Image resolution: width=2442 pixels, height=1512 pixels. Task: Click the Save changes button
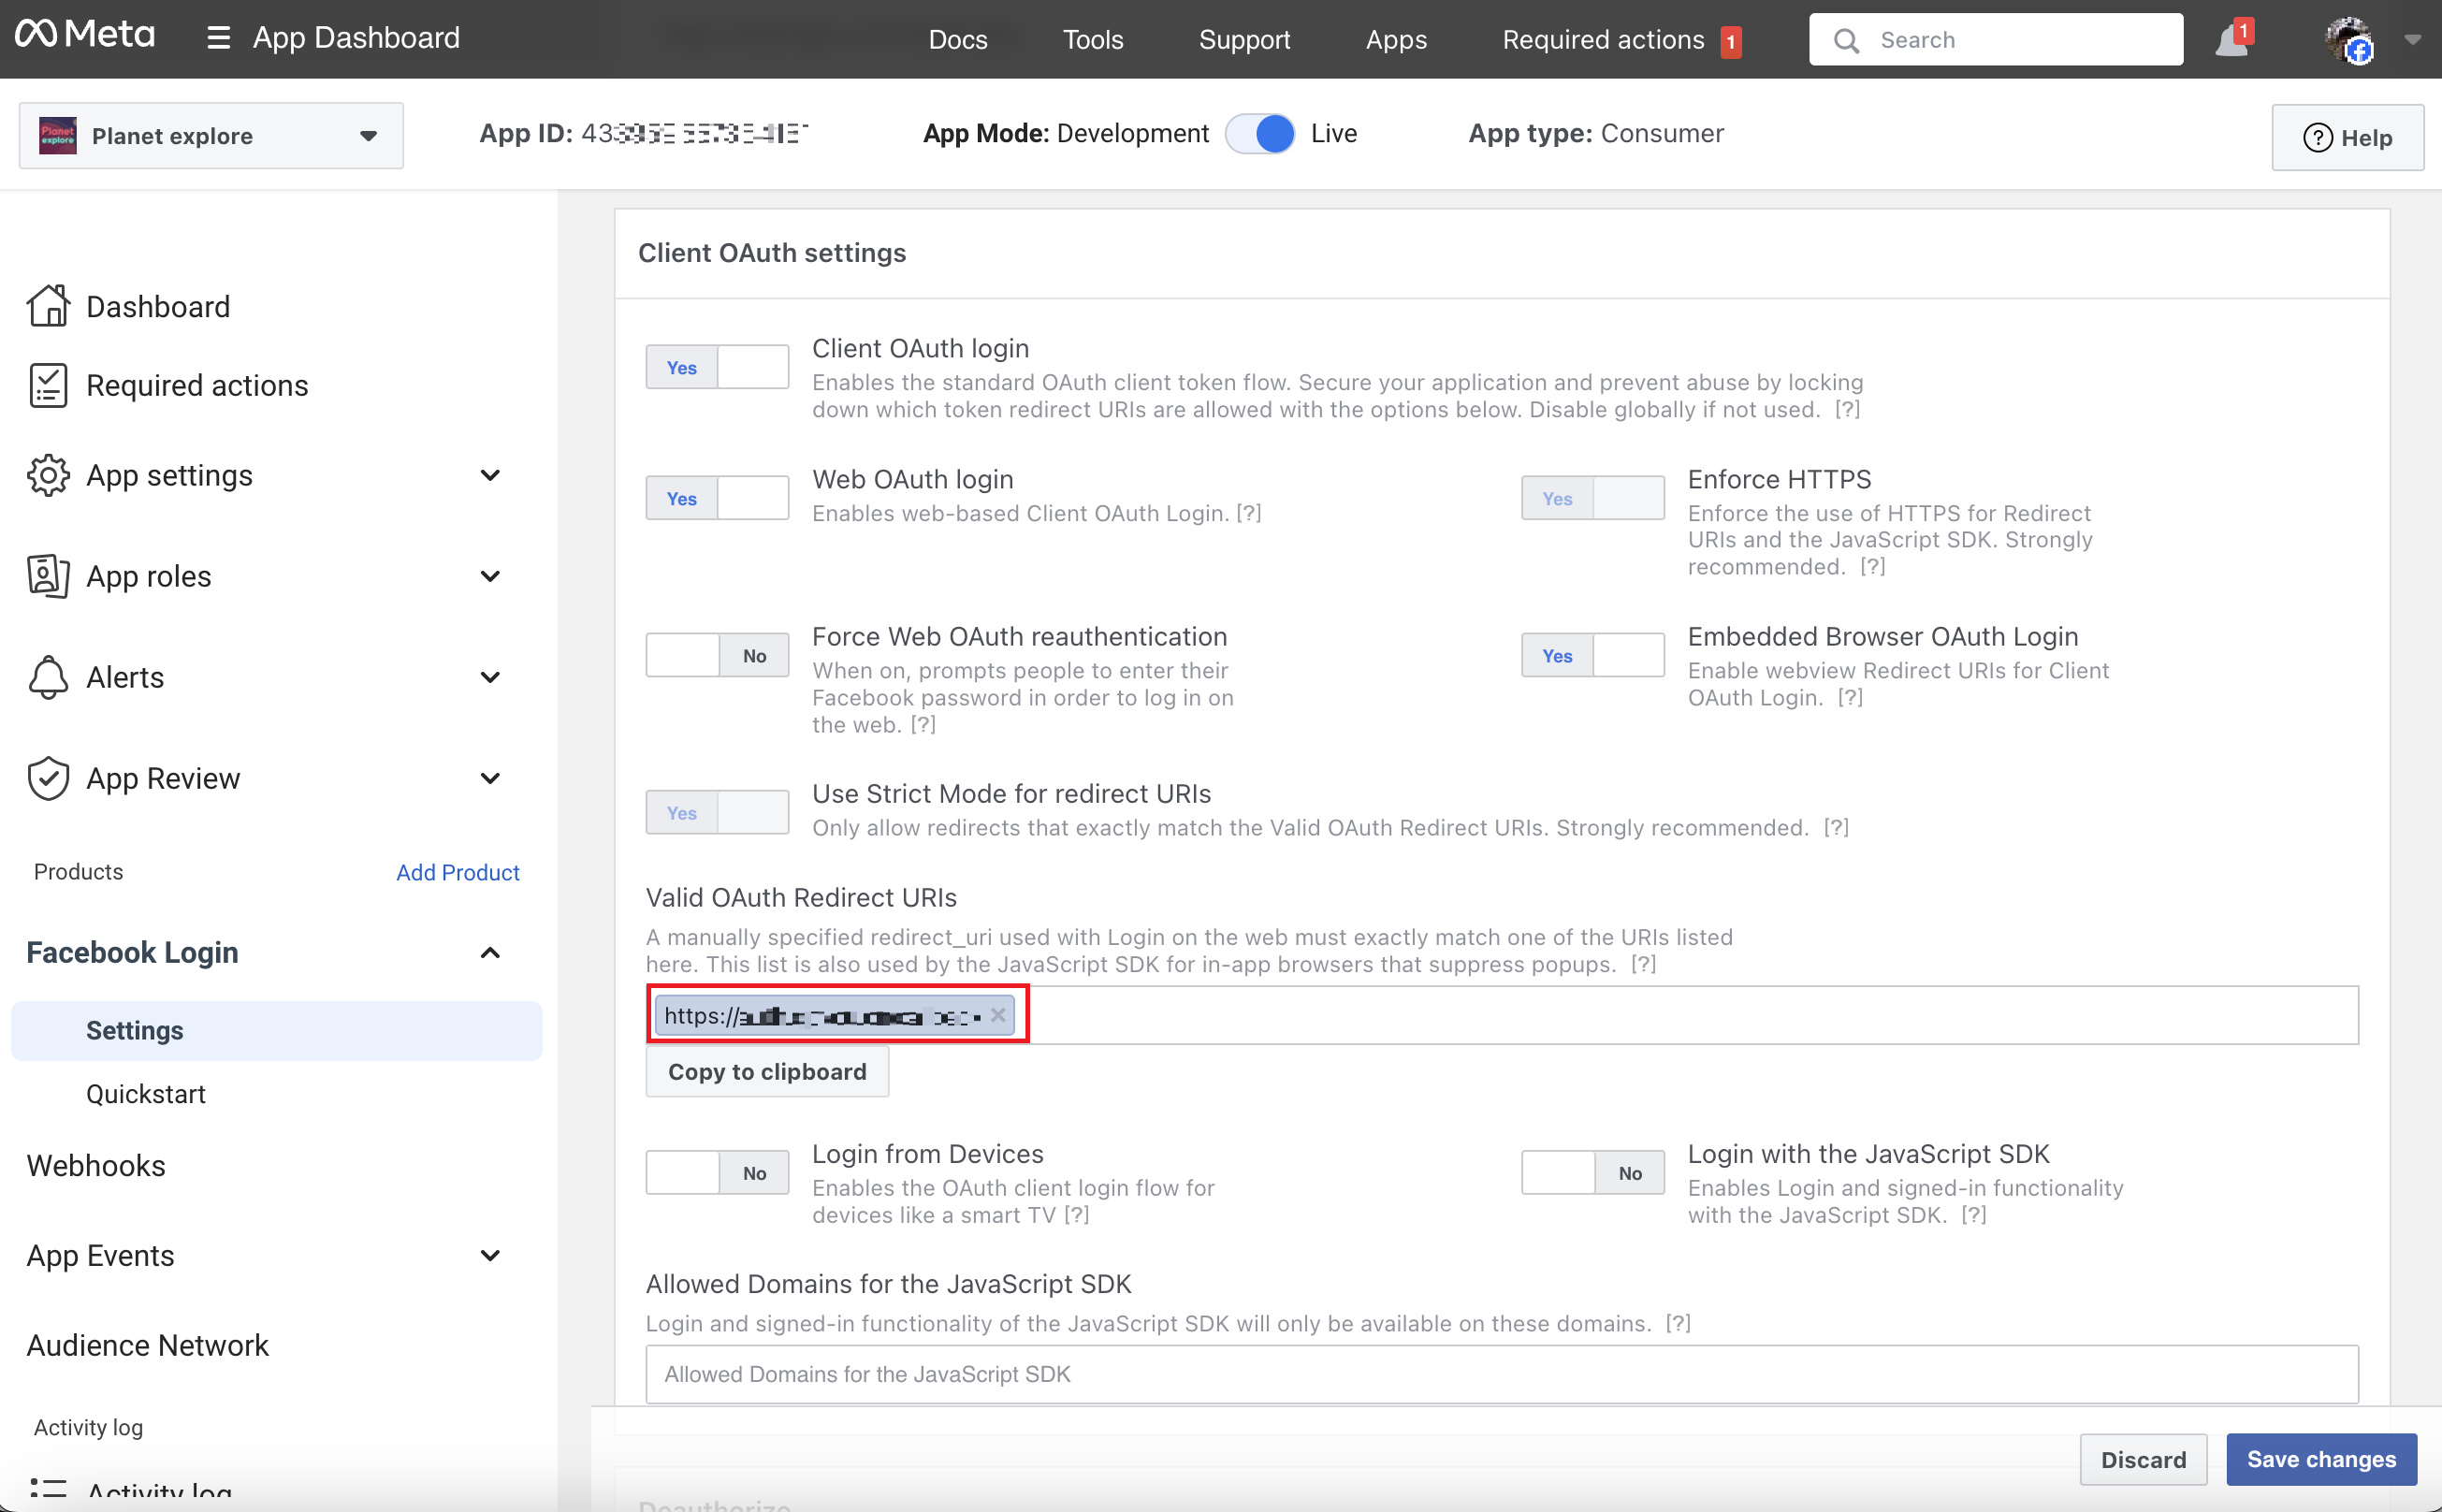(x=2320, y=1459)
